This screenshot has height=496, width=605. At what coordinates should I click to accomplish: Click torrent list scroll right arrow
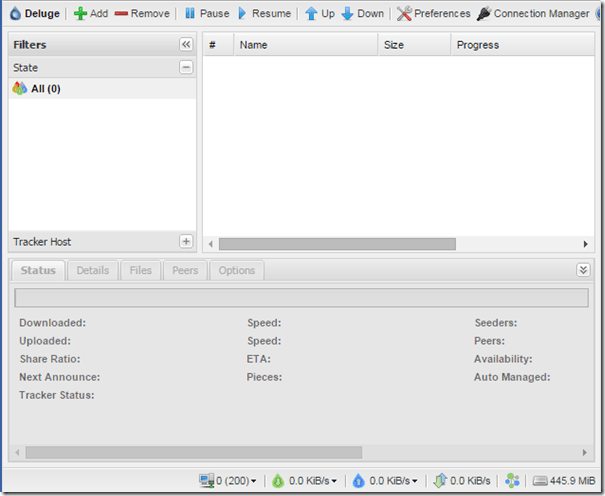coord(585,244)
